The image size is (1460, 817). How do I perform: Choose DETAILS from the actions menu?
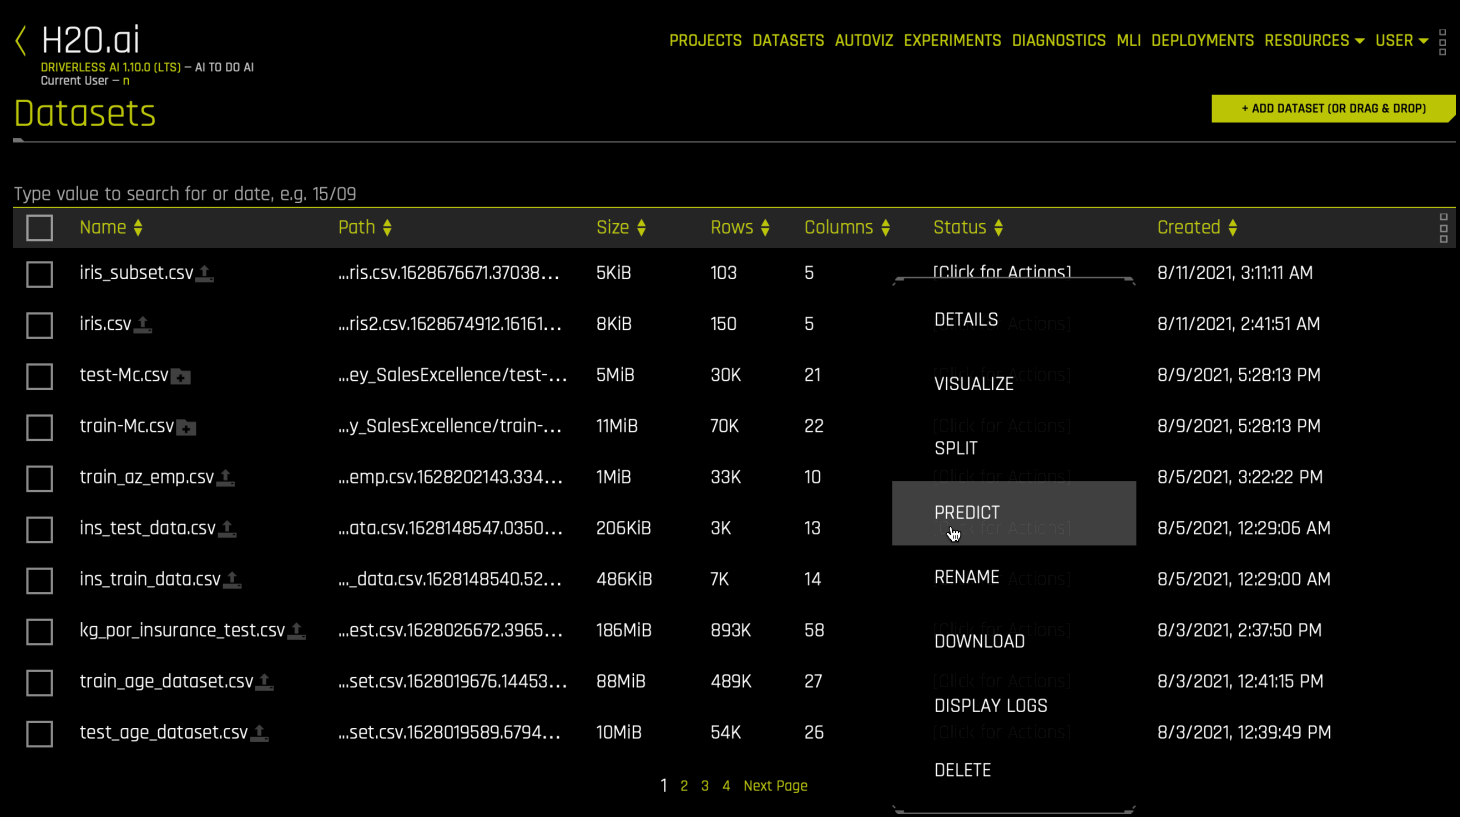coord(1014,320)
